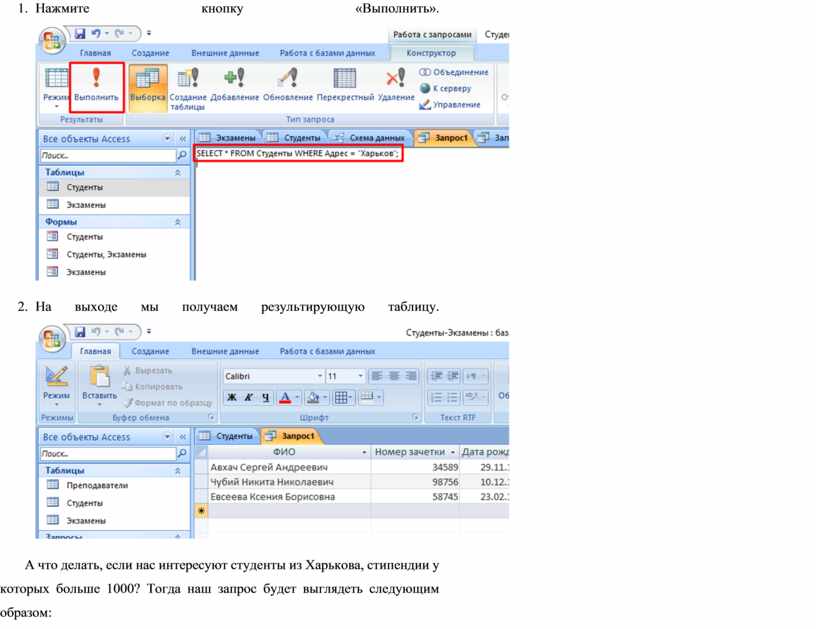Click search magnifier in lower navigation pane

pos(182,453)
